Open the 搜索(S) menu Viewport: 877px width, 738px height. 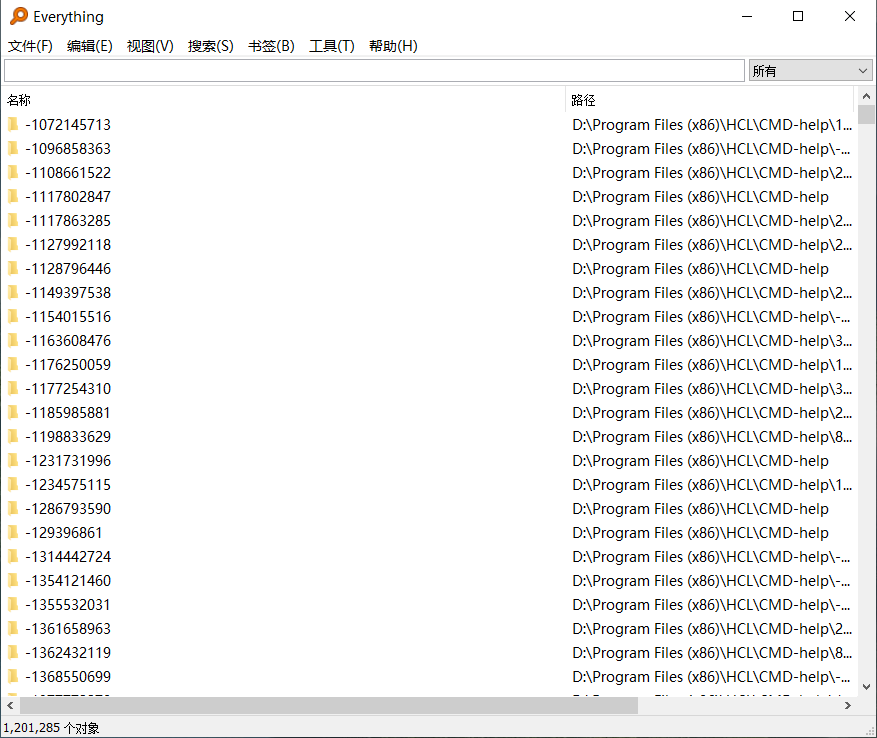click(210, 46)
